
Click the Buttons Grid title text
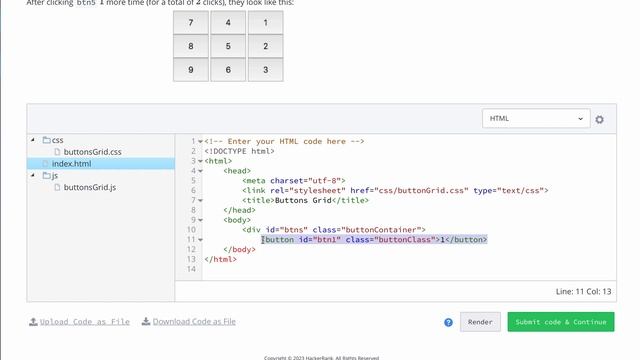[303, 200]
